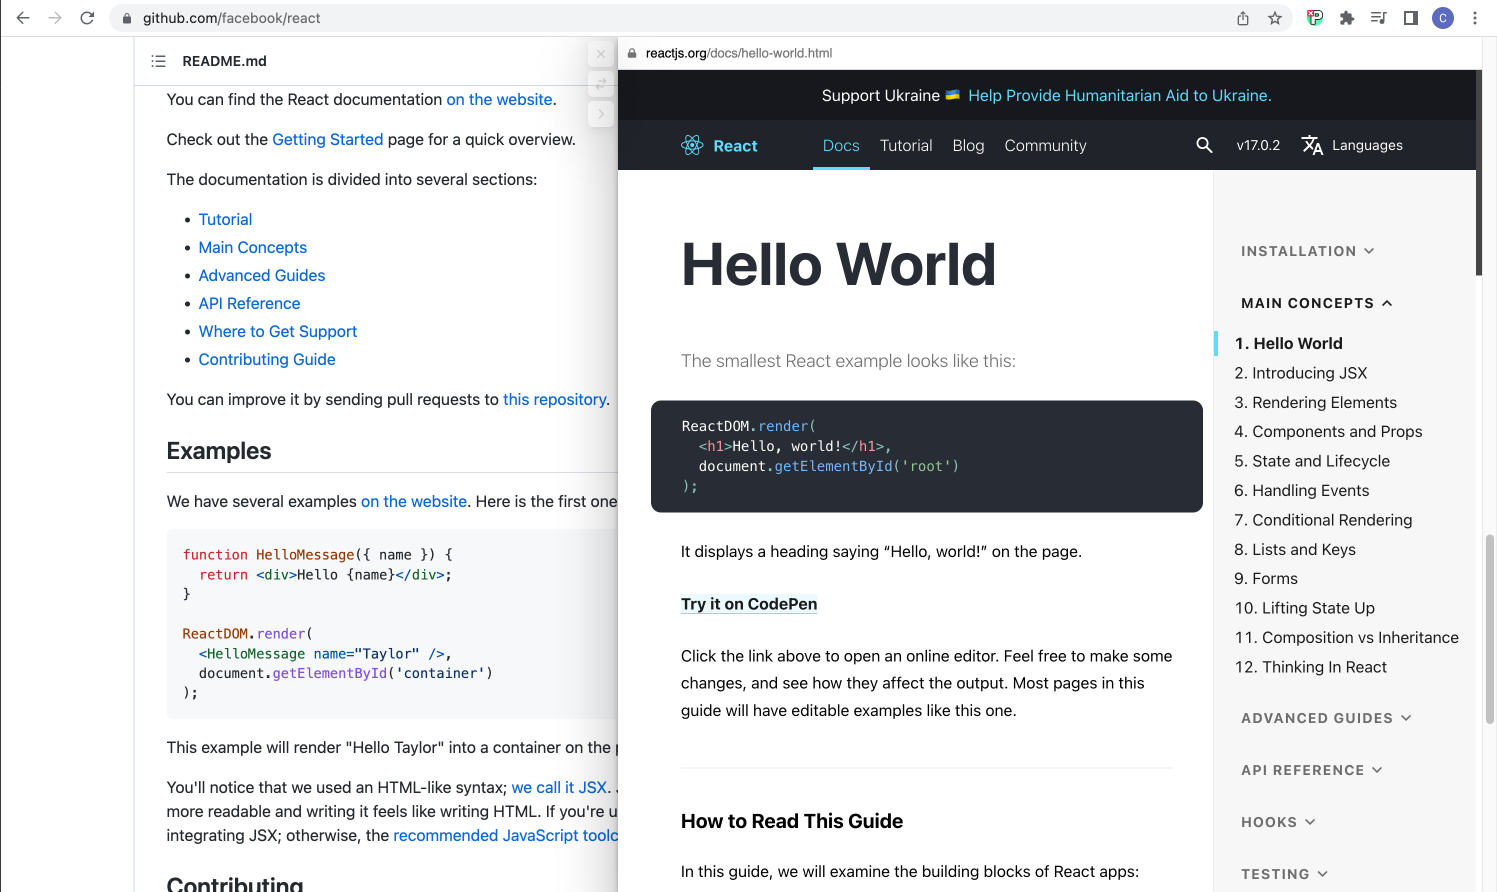Select 4. Components and Props

pos(1329,431)
